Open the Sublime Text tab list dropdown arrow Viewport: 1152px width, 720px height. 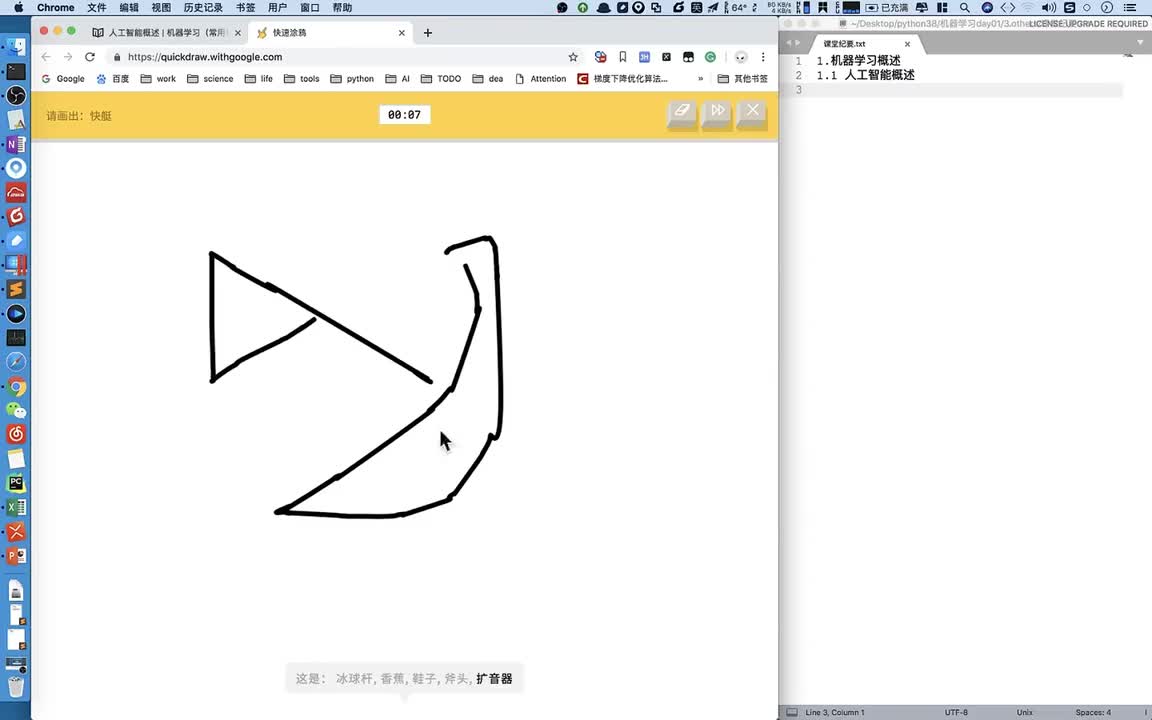coord(1141,43)
